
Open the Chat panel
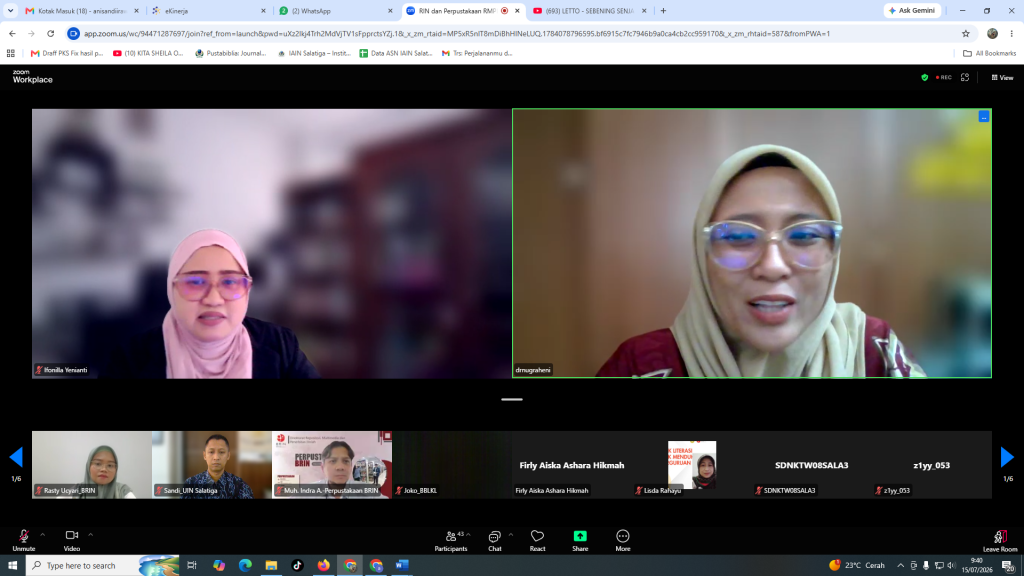[x=494, y=541]
